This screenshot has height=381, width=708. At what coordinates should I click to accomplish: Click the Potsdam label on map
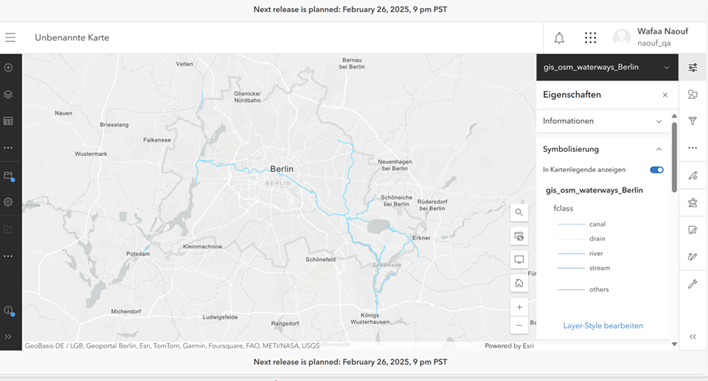(x=138, y=254)
